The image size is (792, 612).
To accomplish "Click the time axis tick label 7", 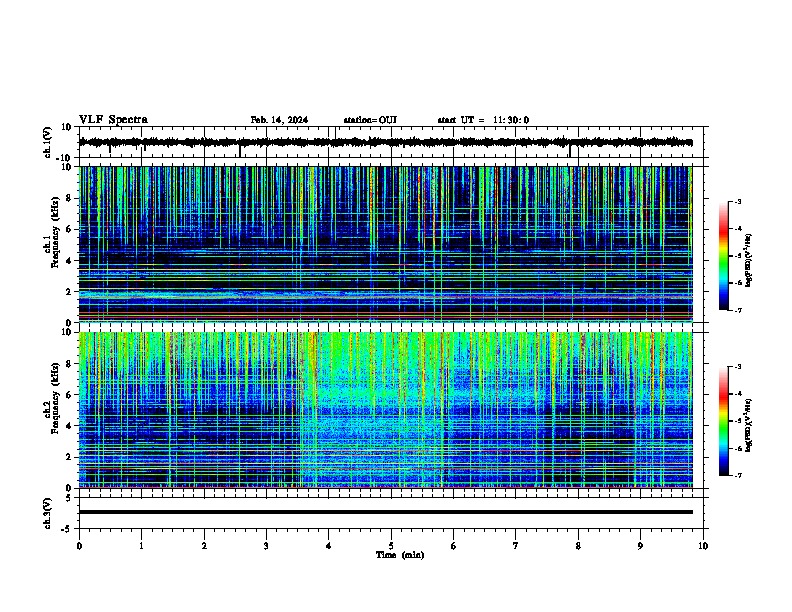I will [x=516, y=546].
